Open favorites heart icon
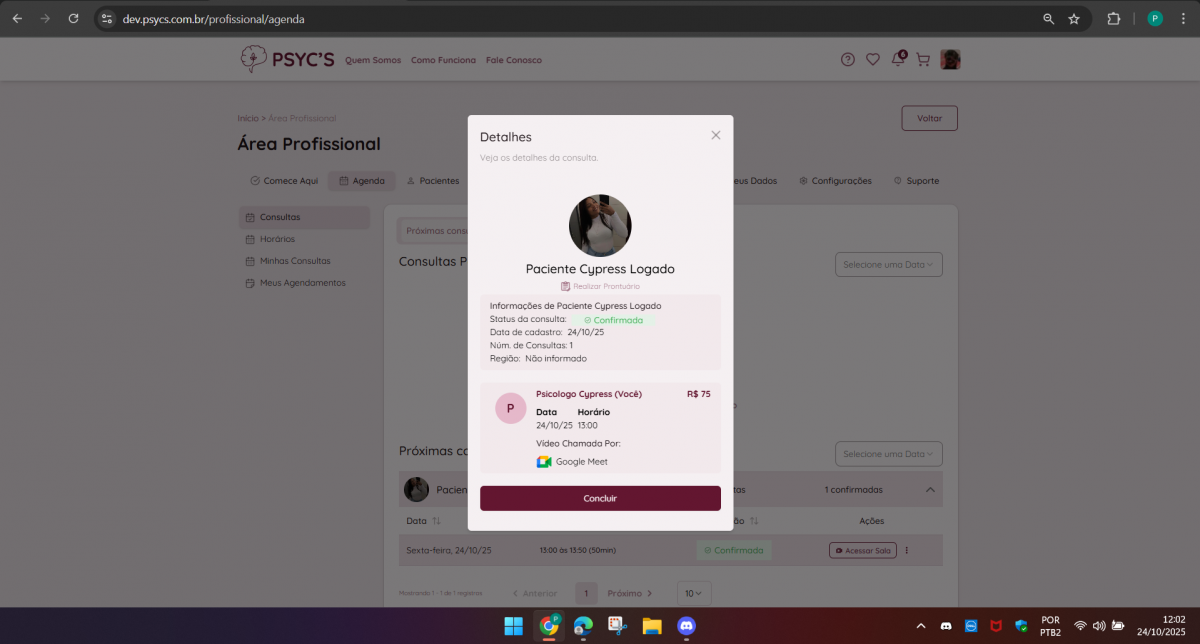The width and height of the screenshot is (1200, 644). (x=873, y=60)
